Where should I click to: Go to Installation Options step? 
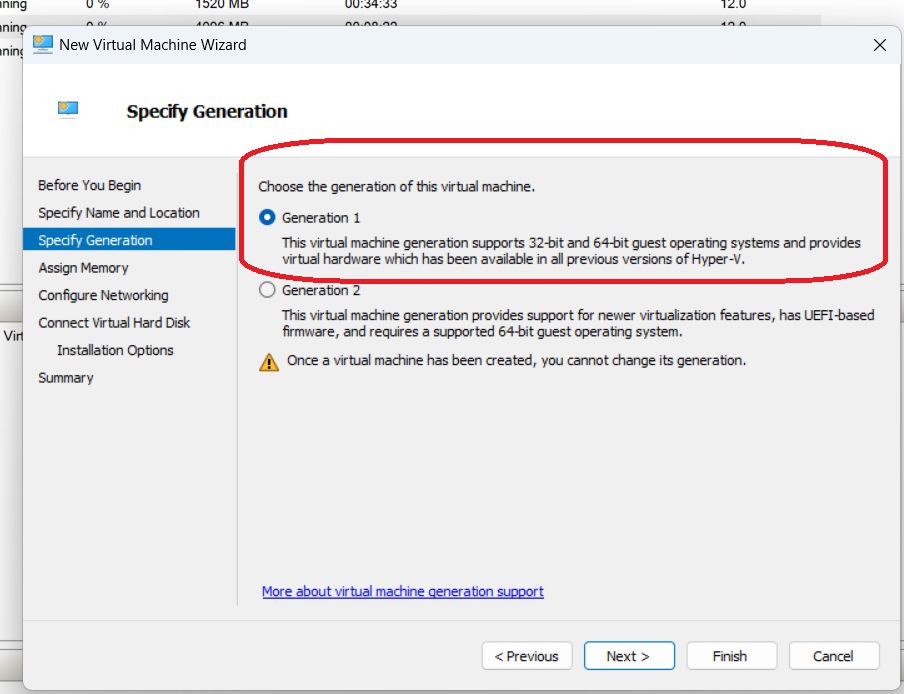(x=115, y=350)
